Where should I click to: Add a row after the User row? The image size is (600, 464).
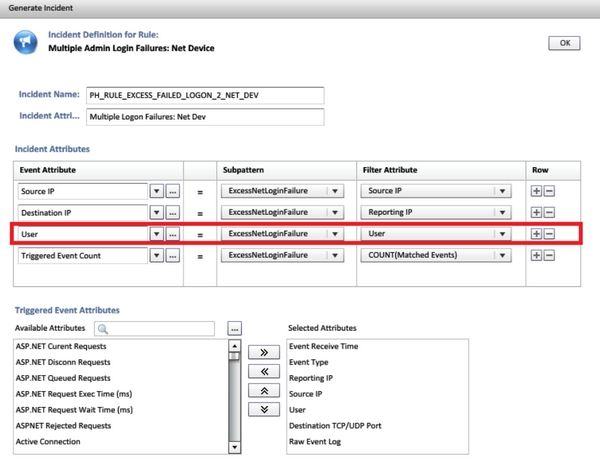point(537,234)
